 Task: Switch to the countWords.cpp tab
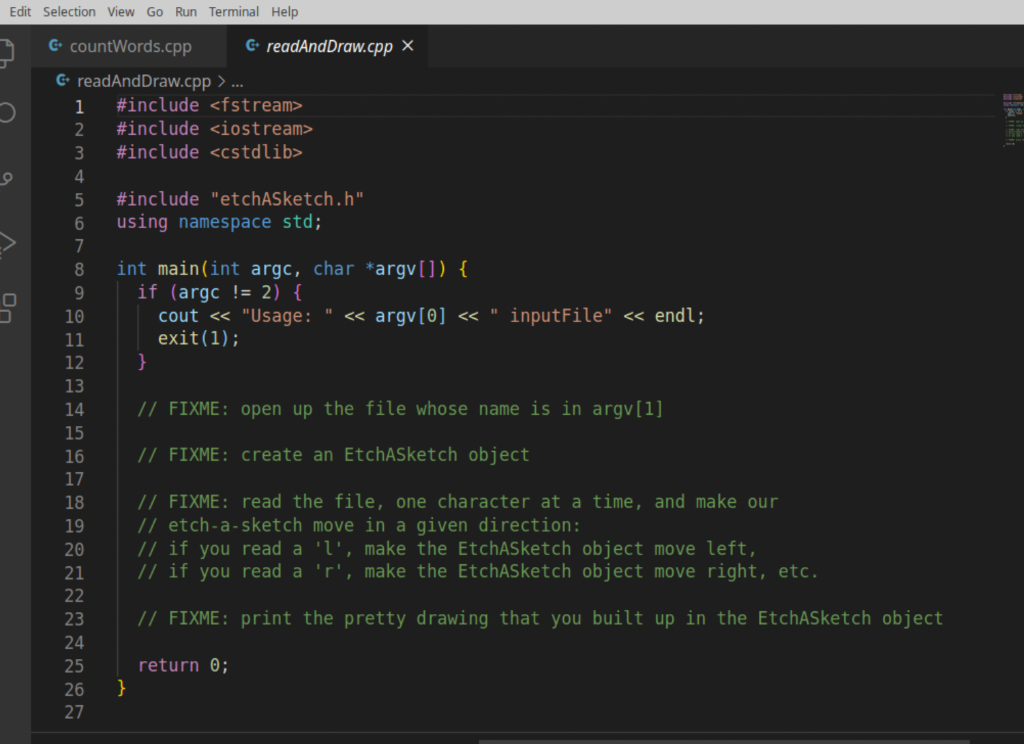pos(129,46)
